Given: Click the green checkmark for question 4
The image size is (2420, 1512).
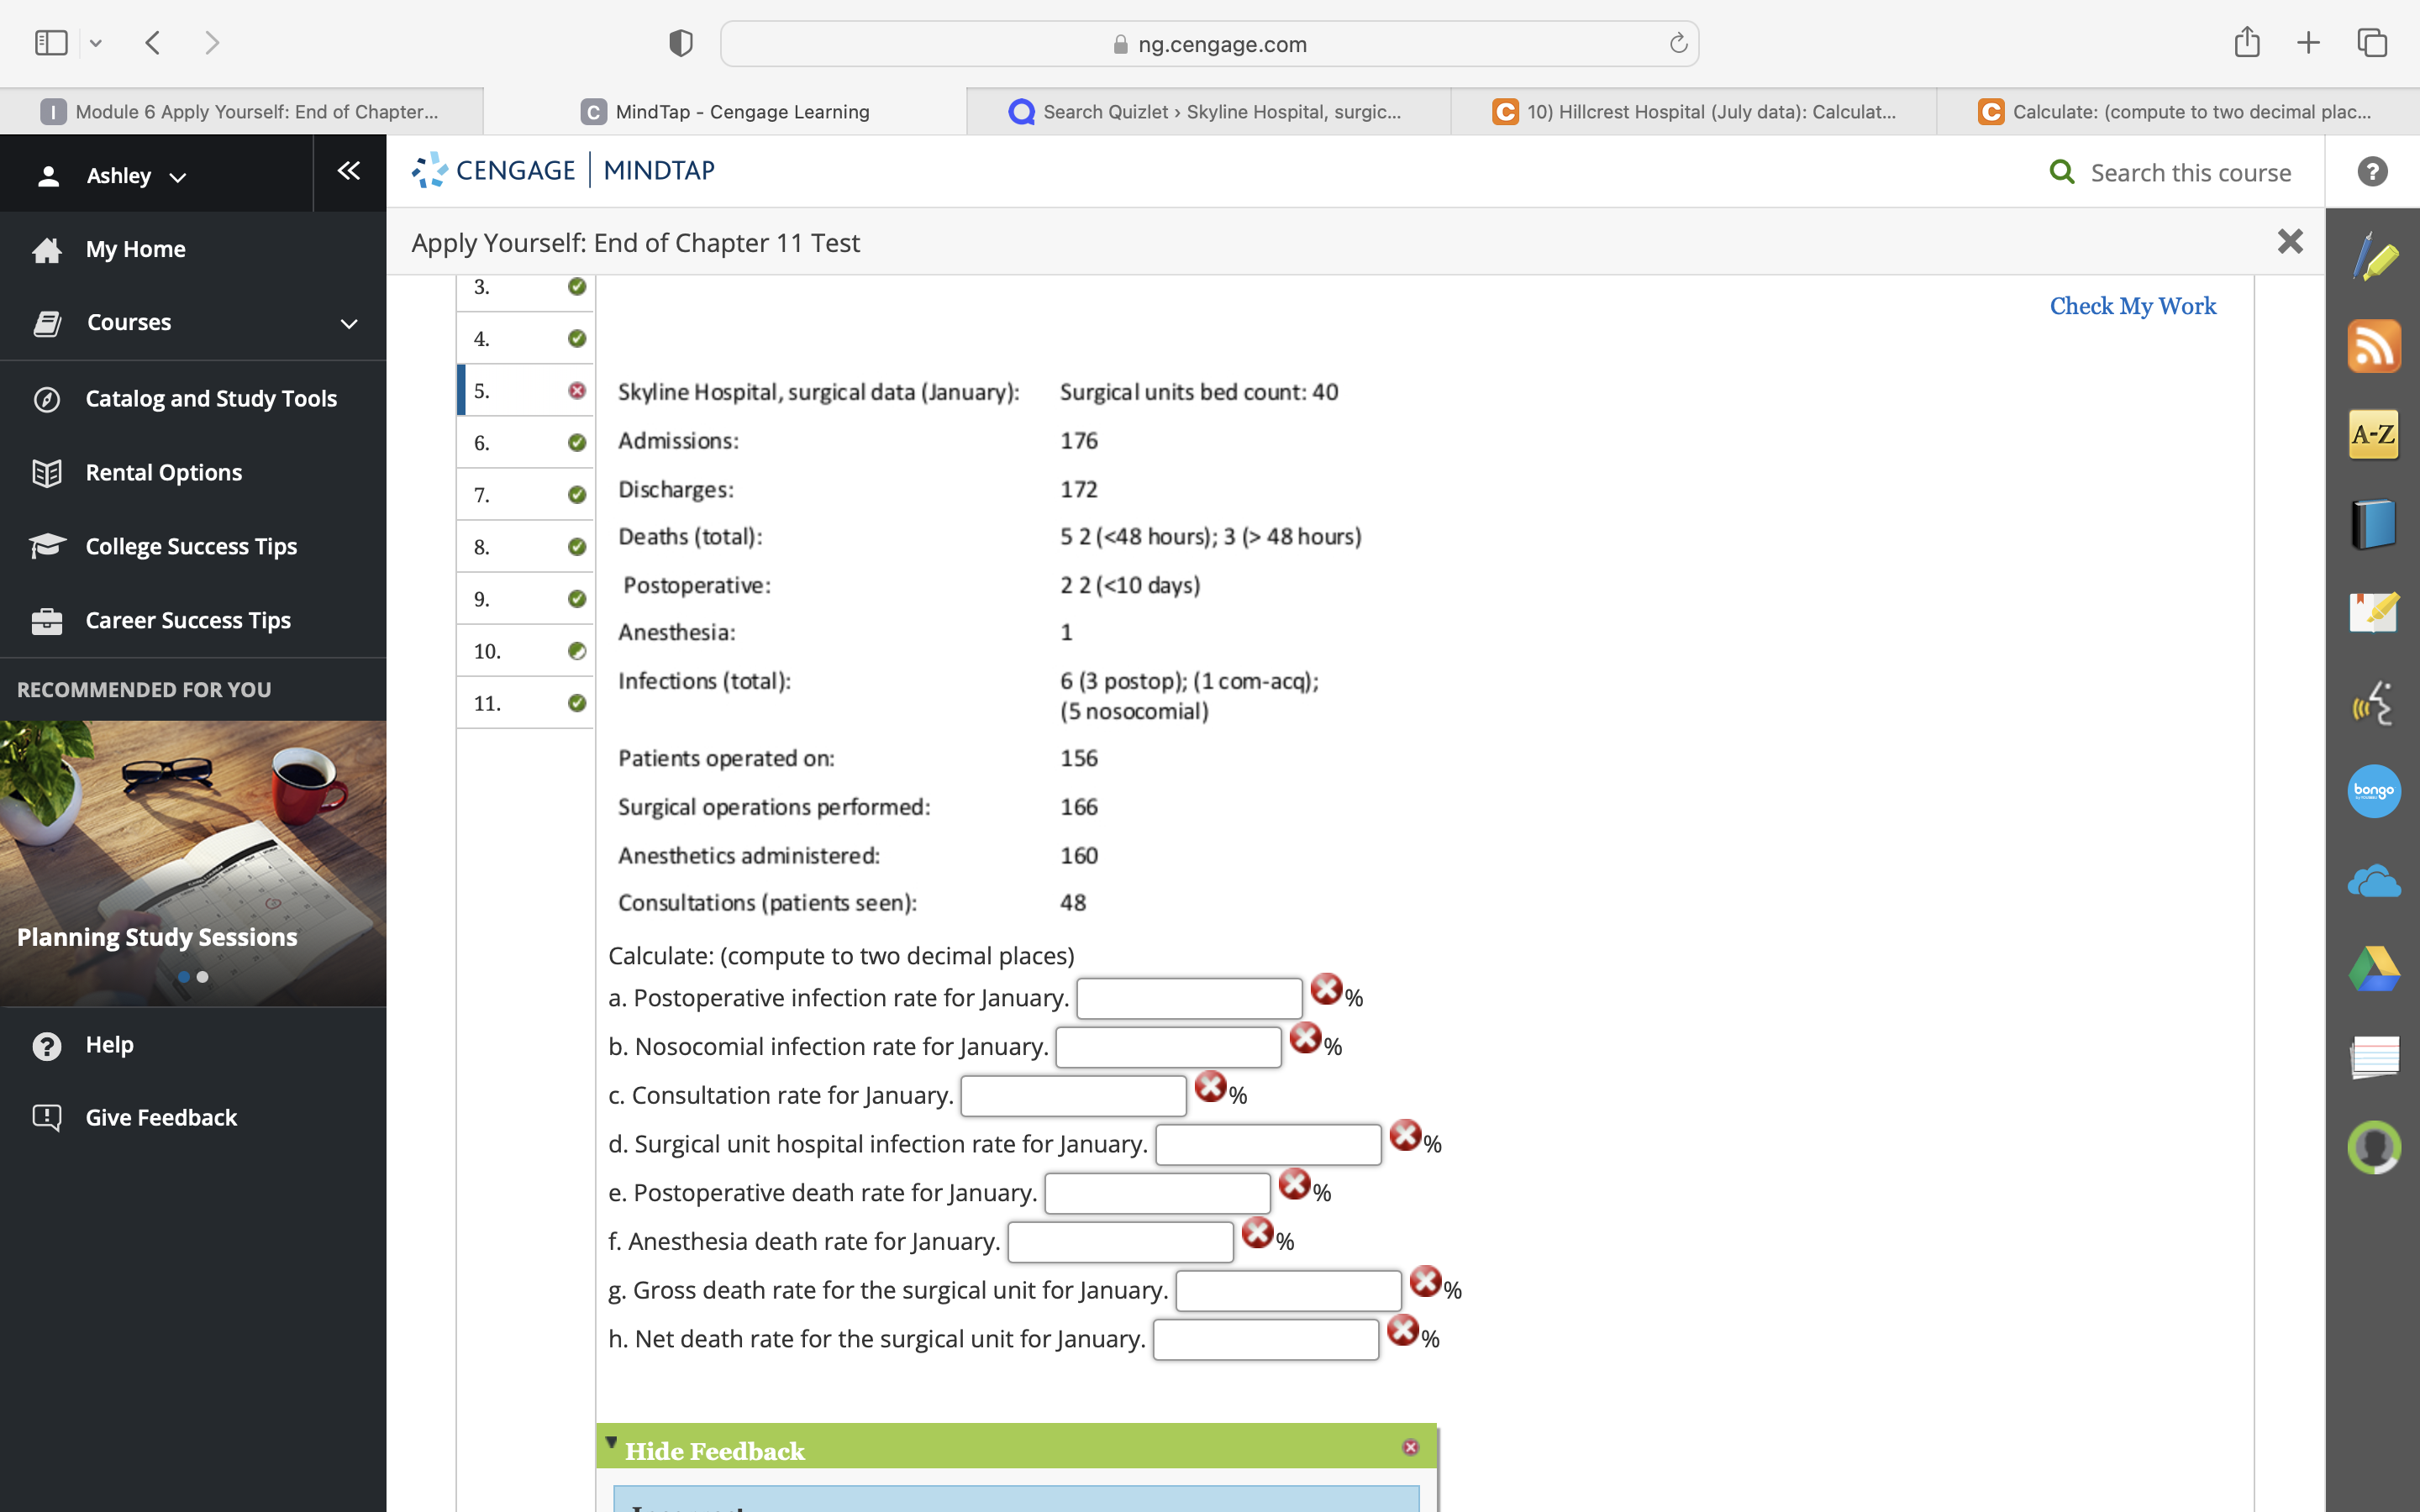Looking at the screenshot, I should coord(576,338).
